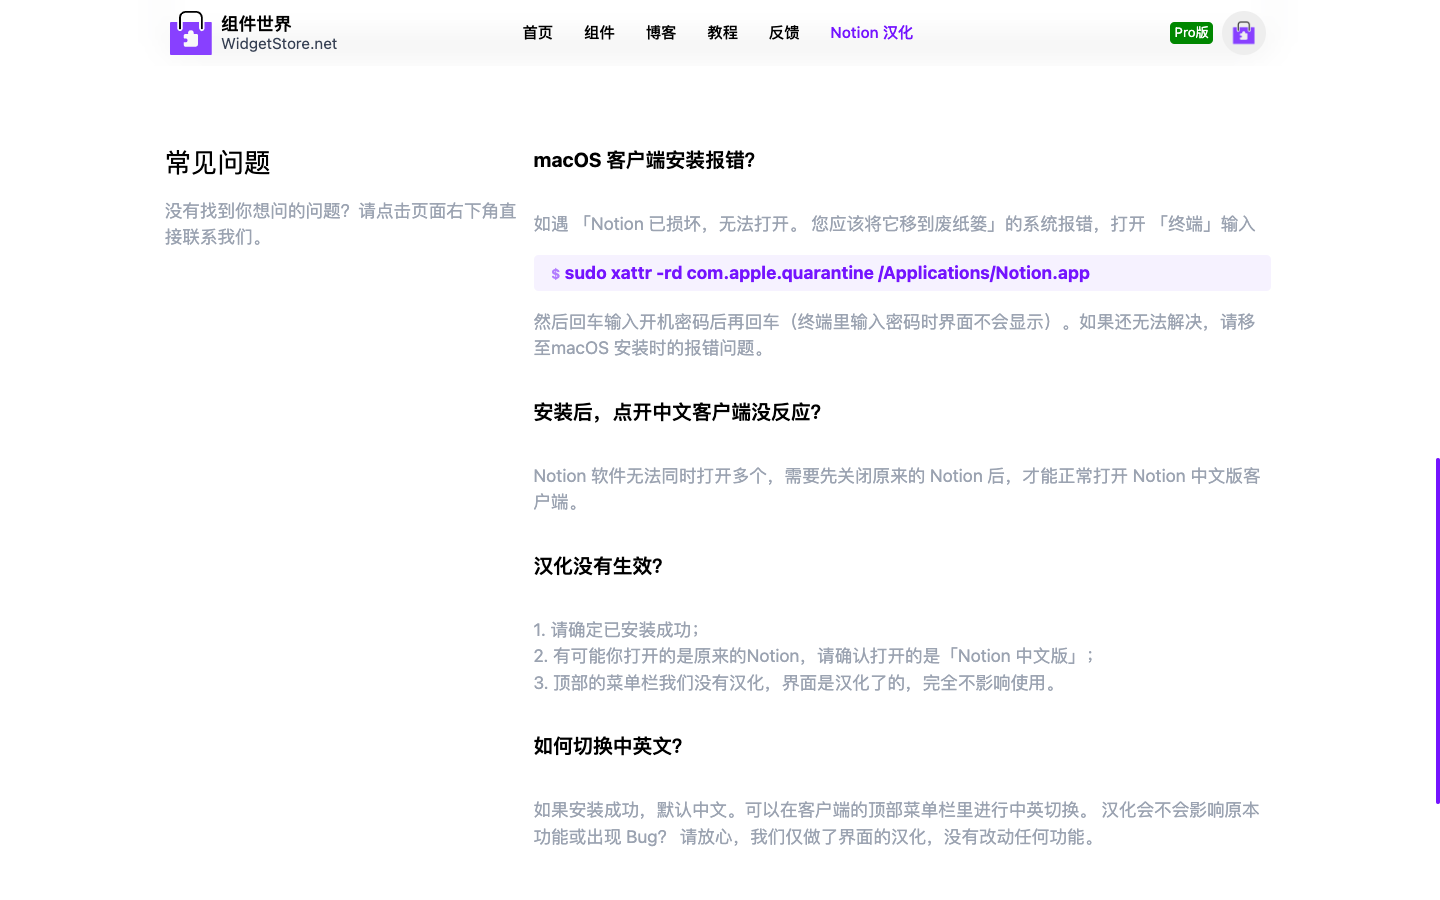Click 反馈 in the navigation bar

pos(784,33)
